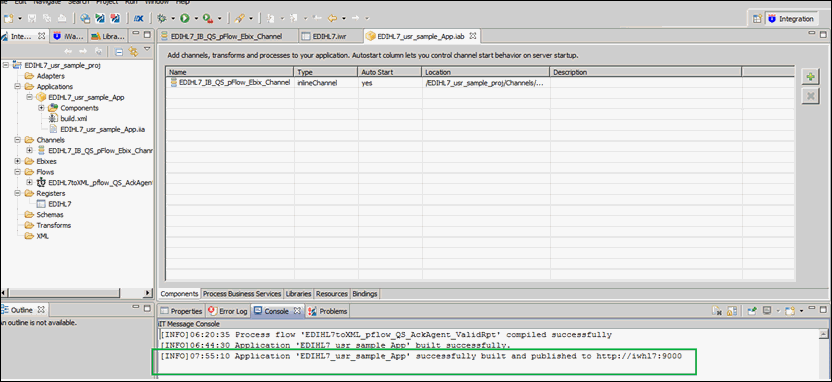
Task: Expand the Ebixes folder
Action: (18, 161)
